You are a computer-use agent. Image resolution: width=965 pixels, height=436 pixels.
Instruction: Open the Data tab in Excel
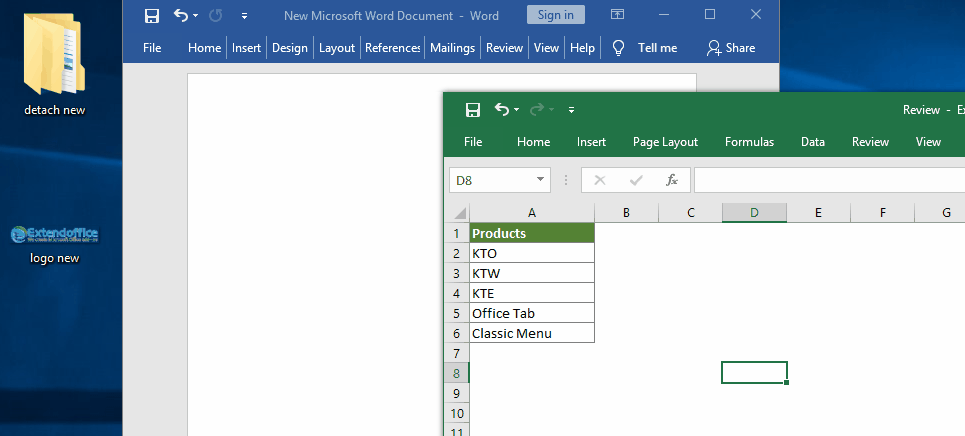(812, 142)
